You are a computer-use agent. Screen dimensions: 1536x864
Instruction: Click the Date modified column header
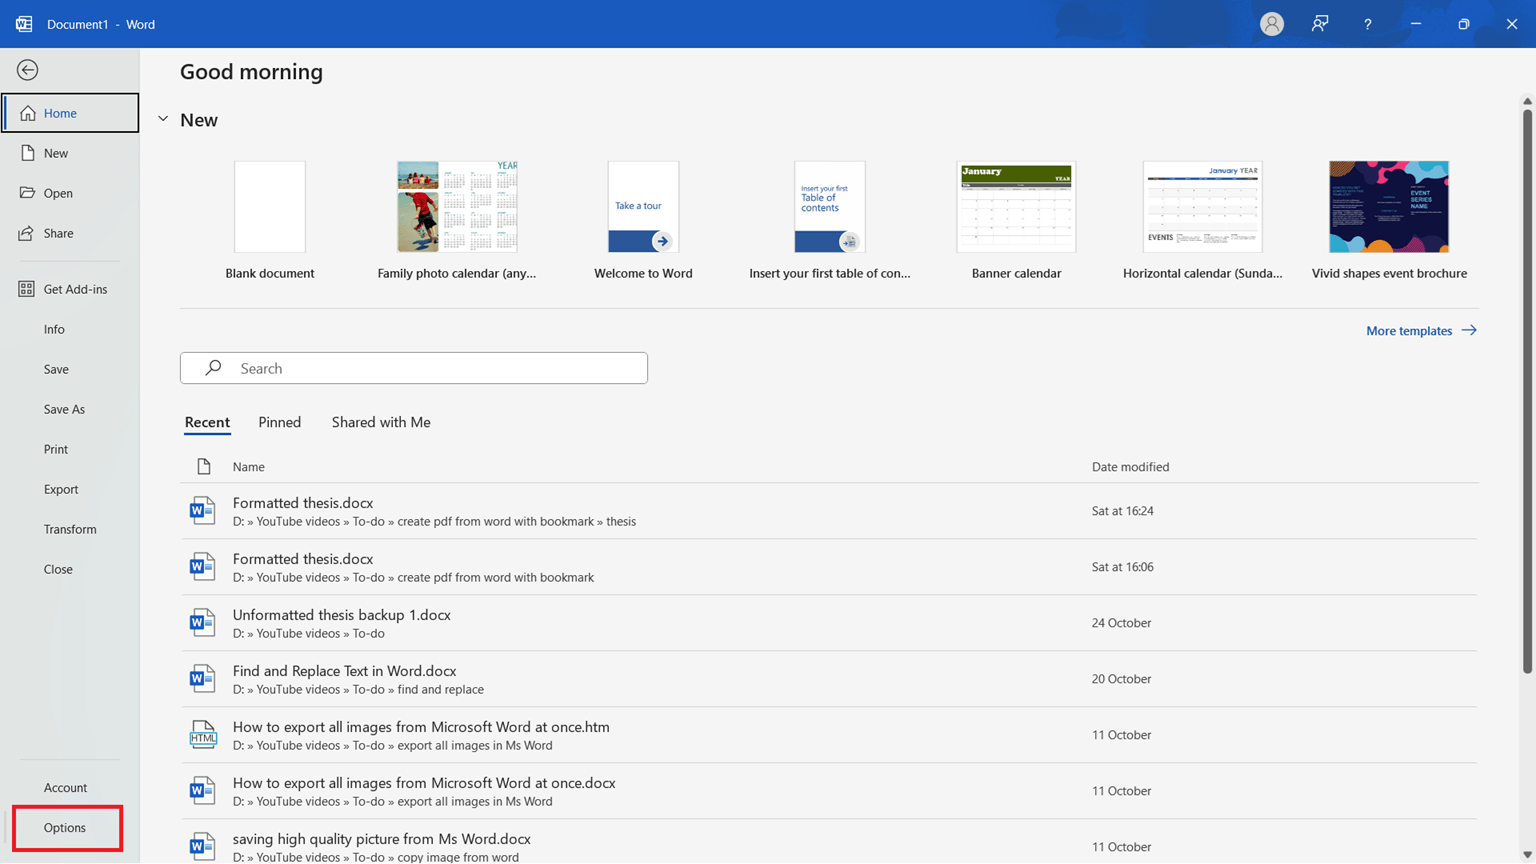tap(1130, 467)
